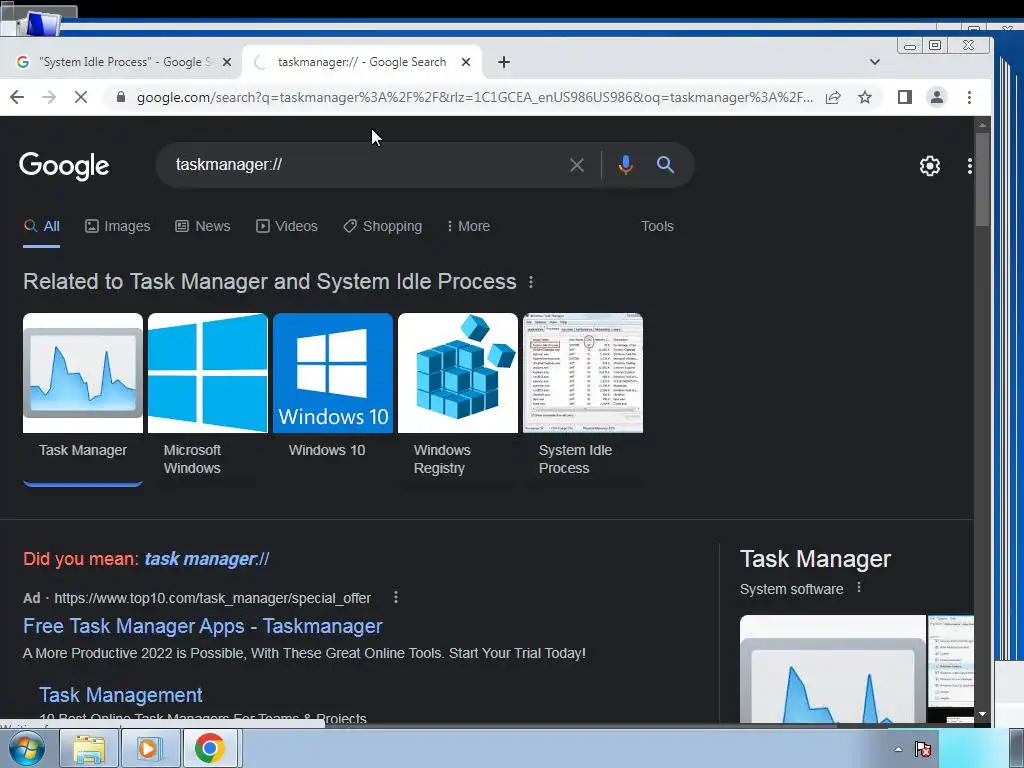Select the All results tab
The width and height of the screenshot is (1024, 768).
click(42, 226)
